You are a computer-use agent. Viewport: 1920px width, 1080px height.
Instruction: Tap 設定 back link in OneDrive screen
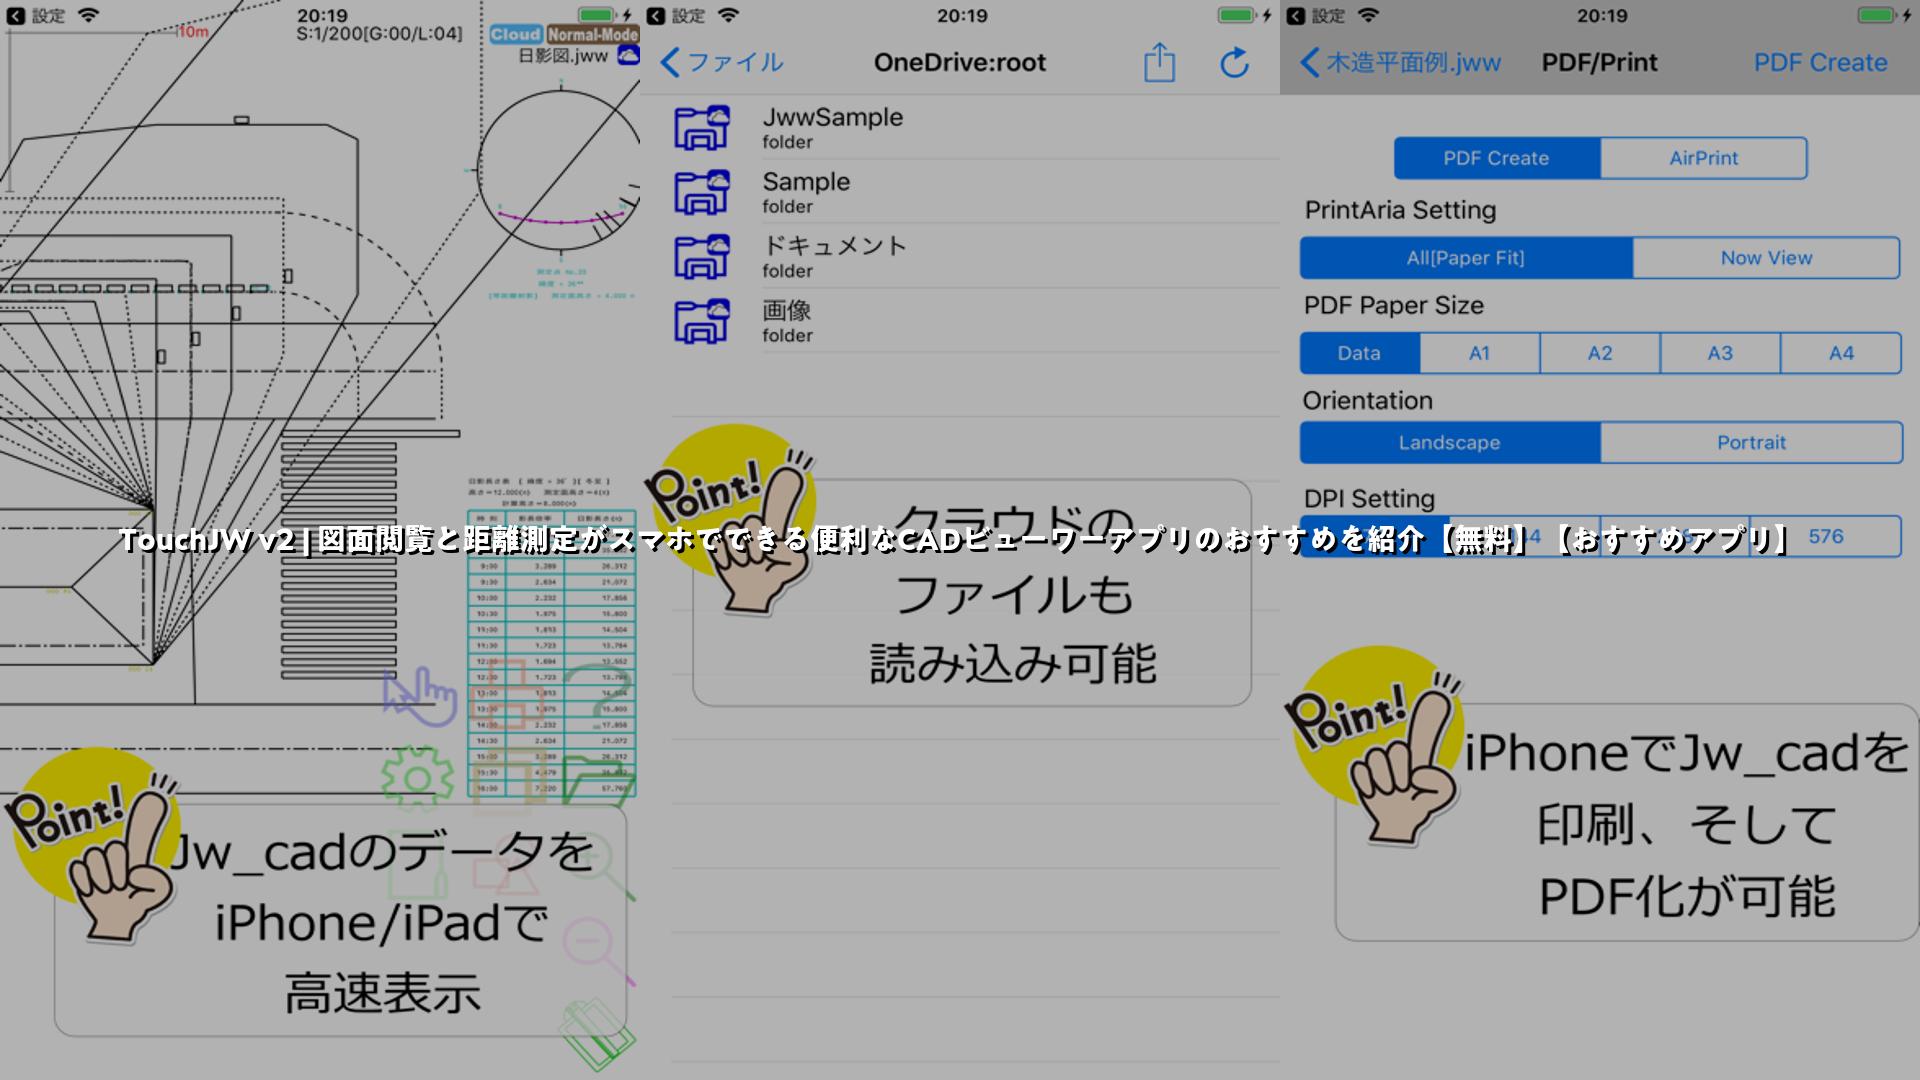coord(677,16)
